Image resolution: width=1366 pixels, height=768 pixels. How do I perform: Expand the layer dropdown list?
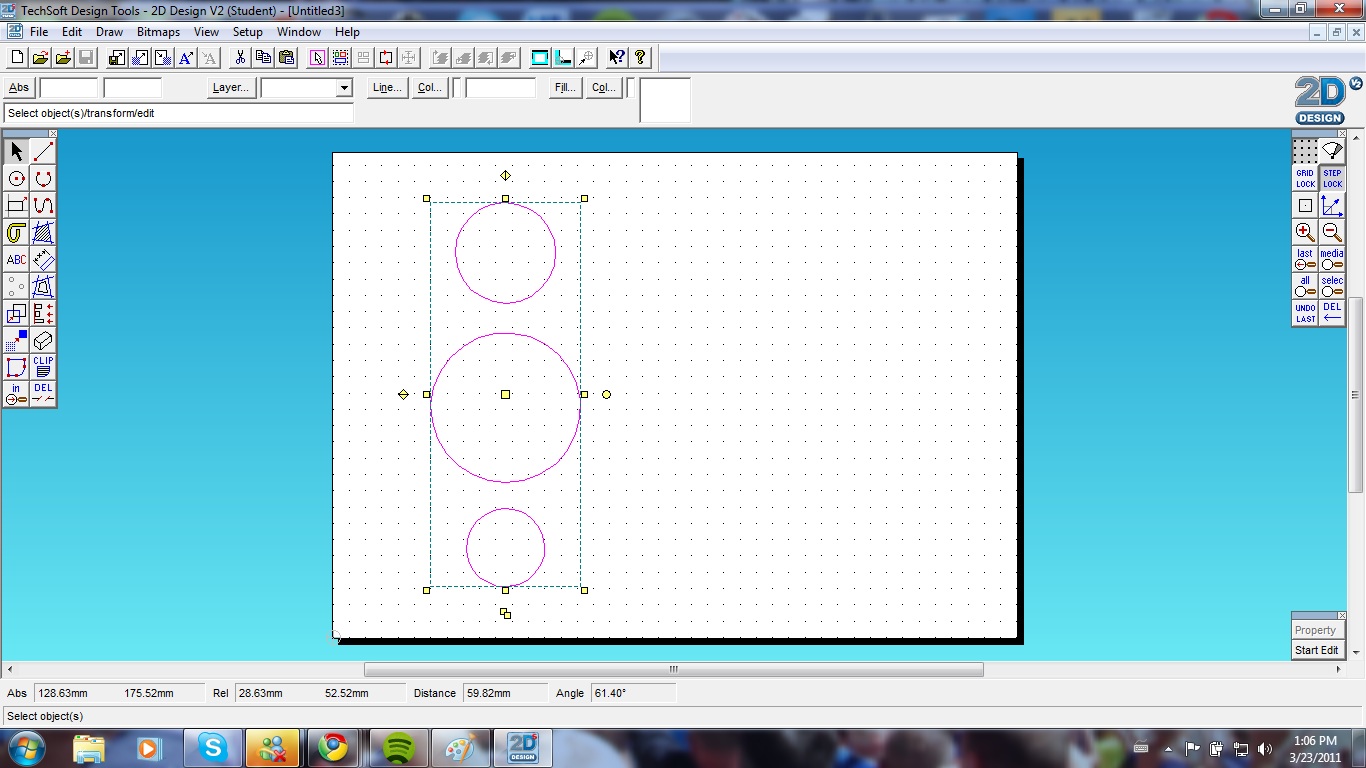coord(344,88)
